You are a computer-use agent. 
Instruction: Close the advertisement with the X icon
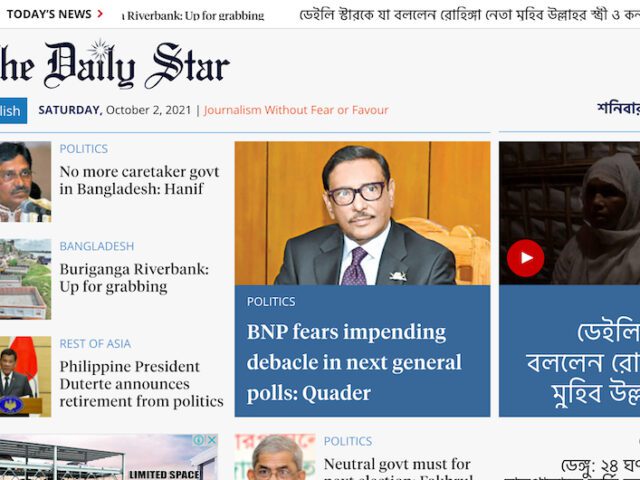click(212, 440)
